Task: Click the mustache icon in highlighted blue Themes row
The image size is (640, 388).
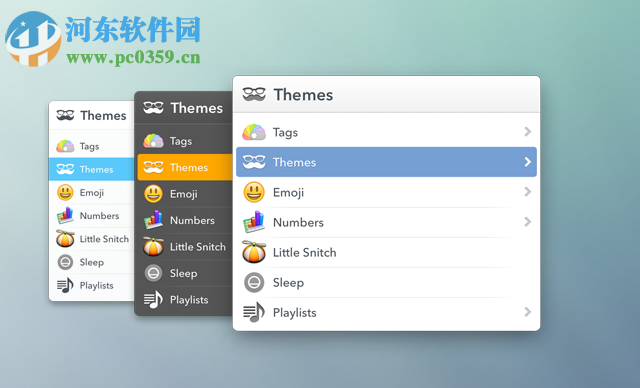Action: pos(254,162)
